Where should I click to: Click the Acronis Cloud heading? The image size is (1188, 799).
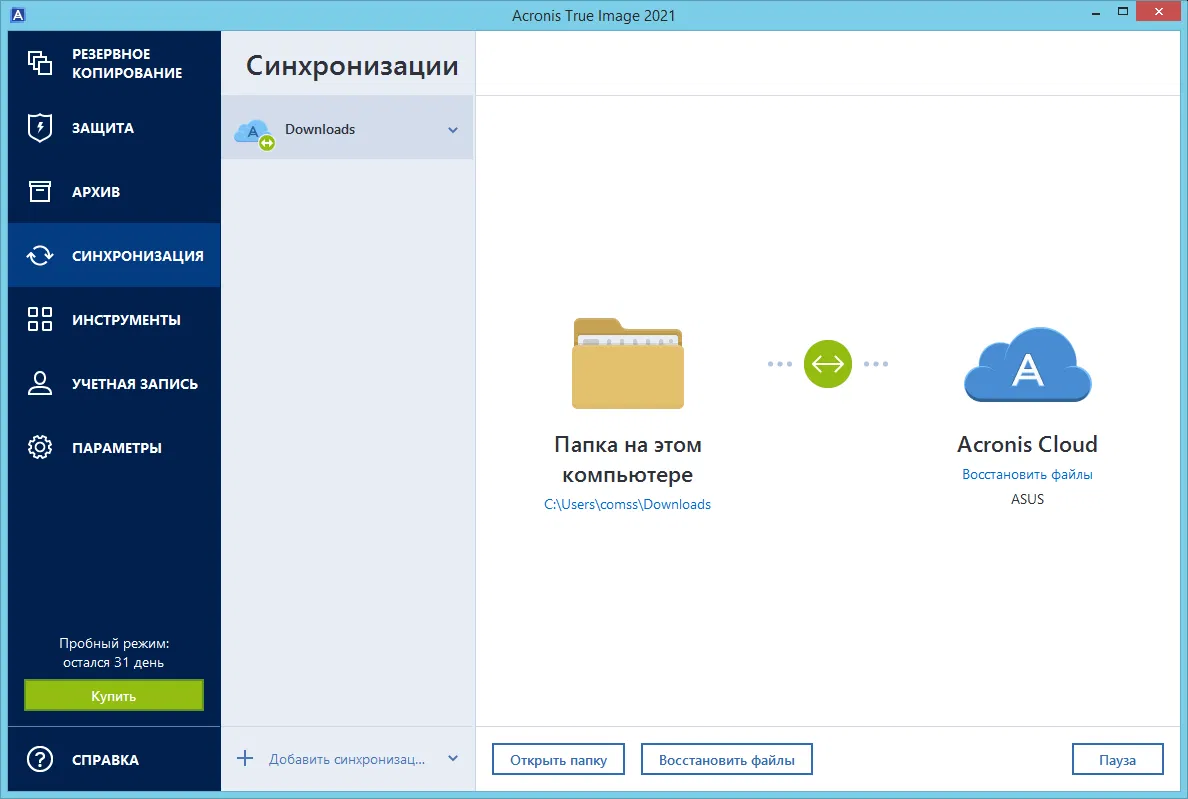[x=1027, y=444]
